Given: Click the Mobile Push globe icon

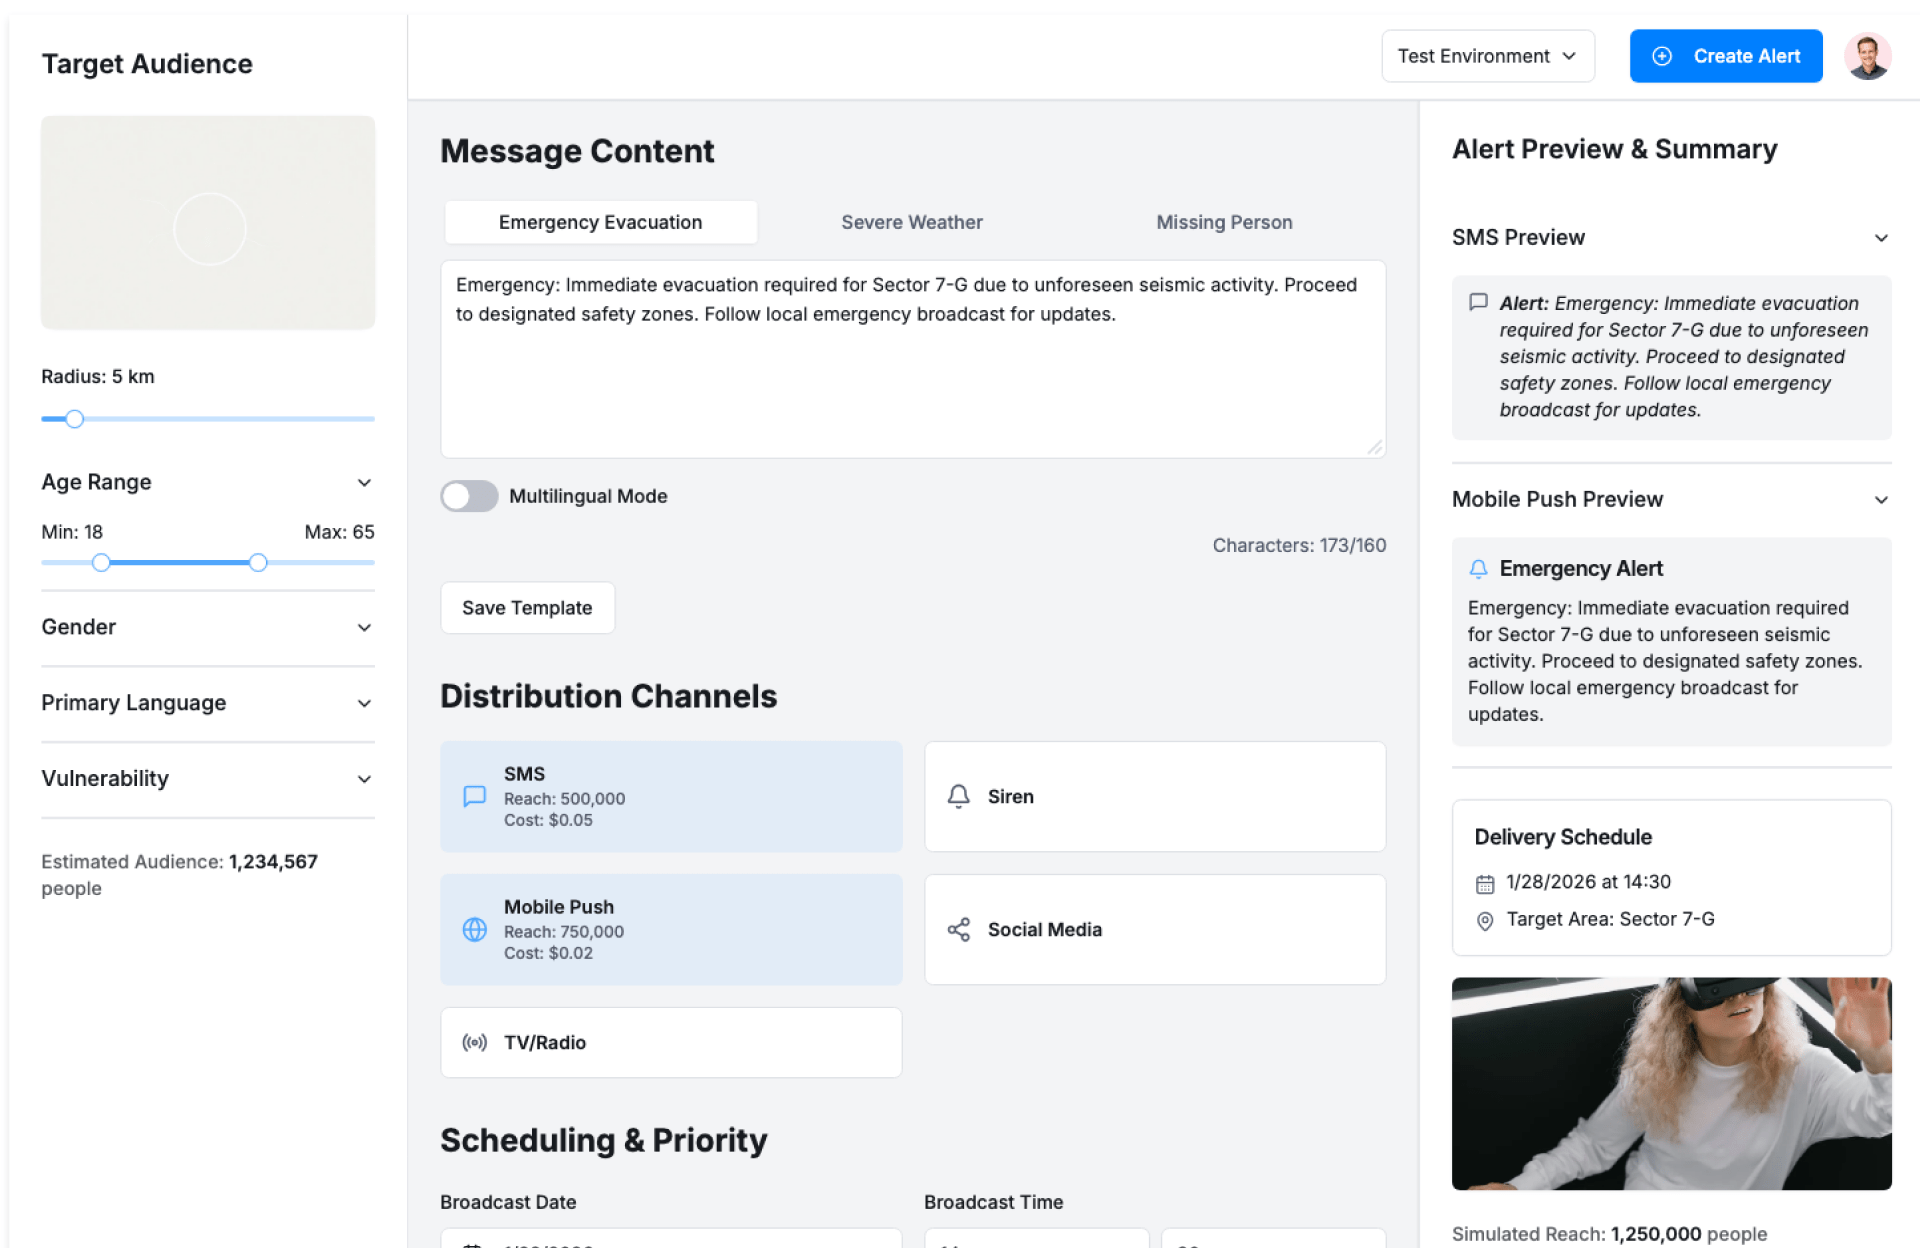Looking at the screenshot, I should click(x=474, y=929).
